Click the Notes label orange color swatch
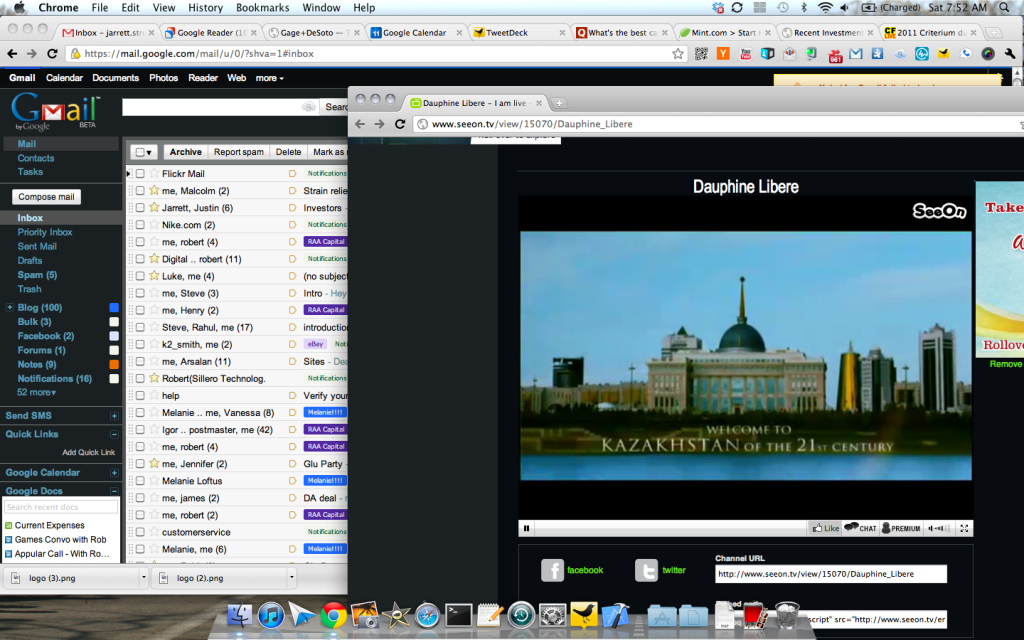 coord(114,364)
